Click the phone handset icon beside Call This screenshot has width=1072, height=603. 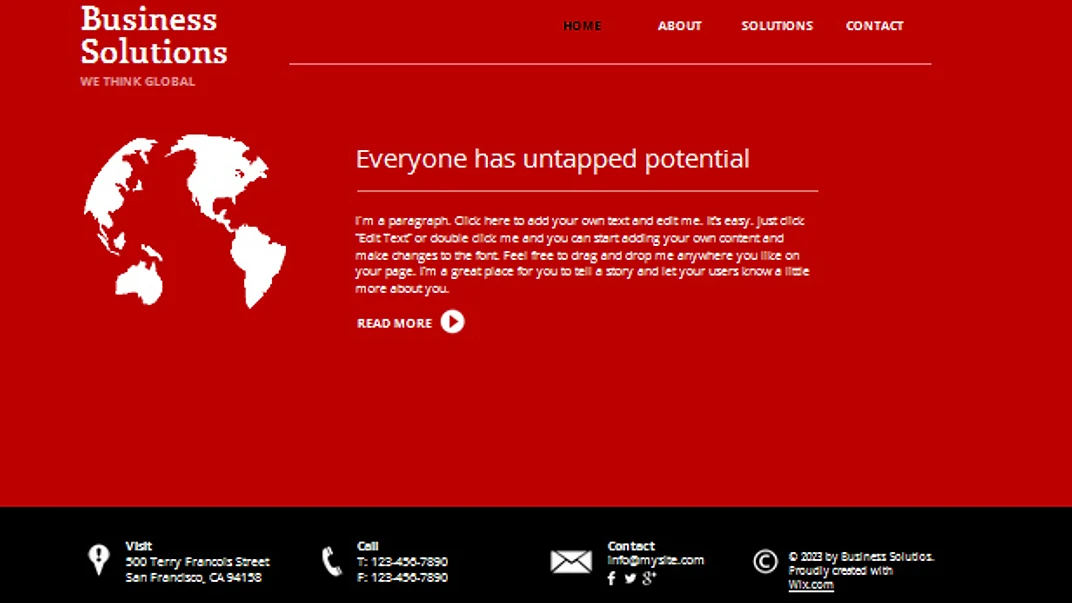click(332, 561)
